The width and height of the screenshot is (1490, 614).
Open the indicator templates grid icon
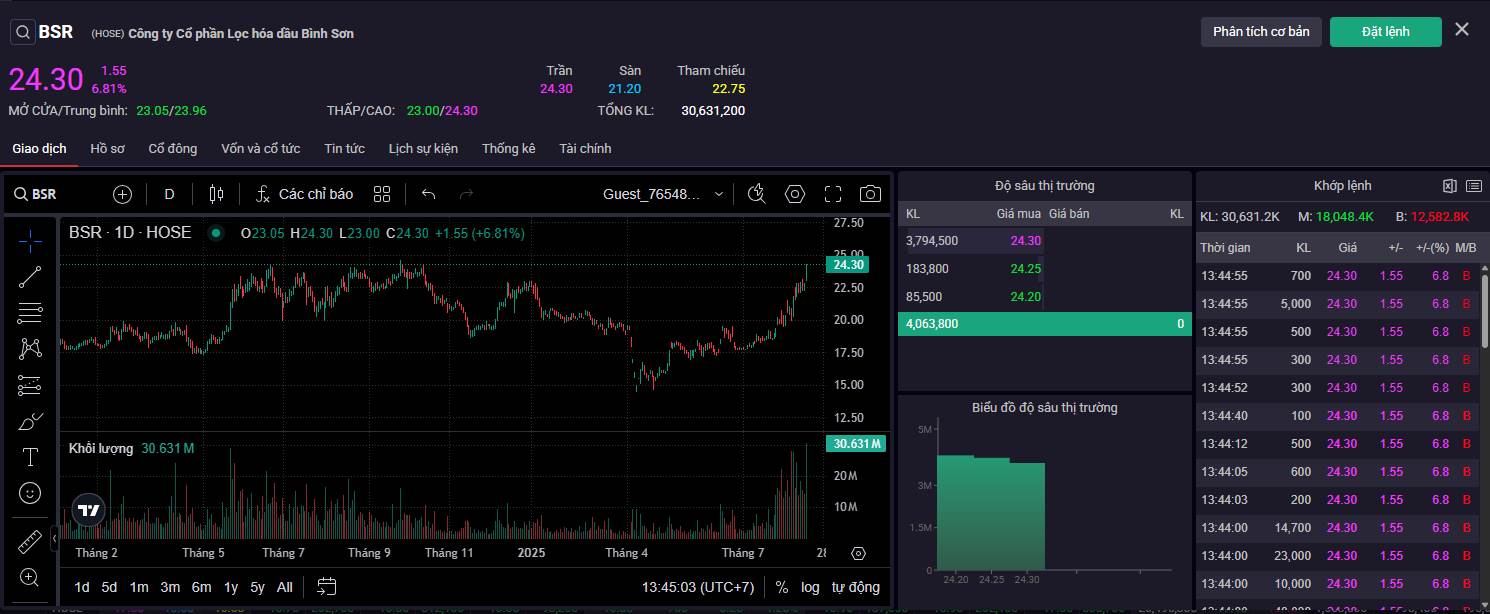coord(382,194)
